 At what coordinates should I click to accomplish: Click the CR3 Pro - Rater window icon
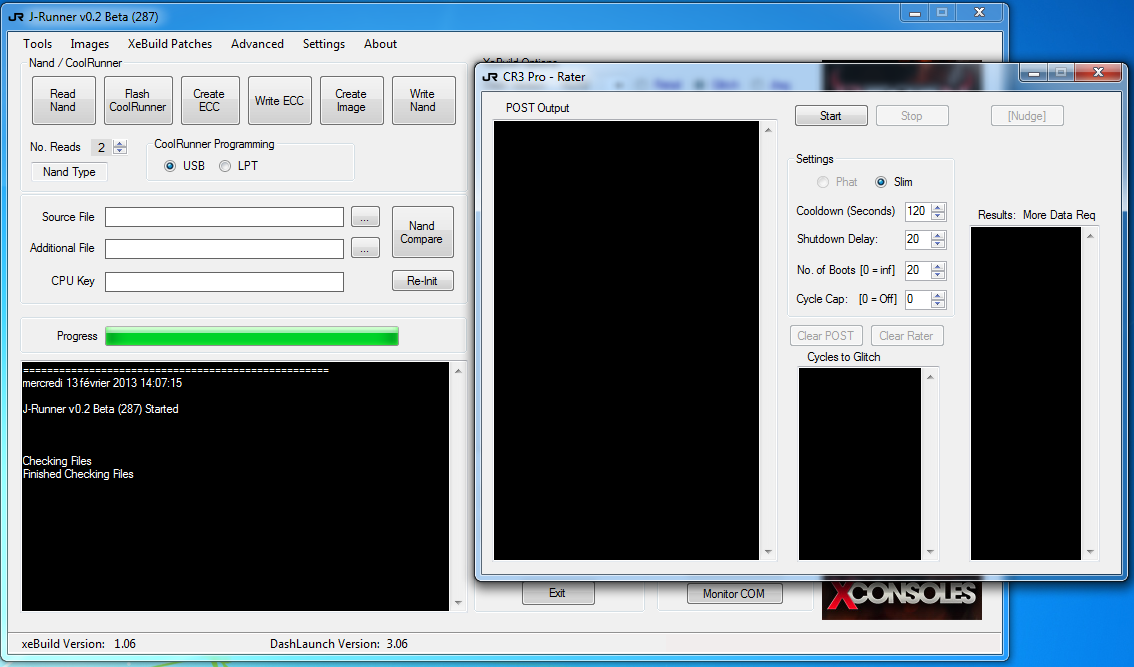point(490,77)
